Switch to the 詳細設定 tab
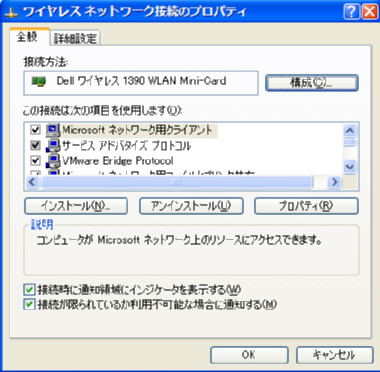The height and width of the screenshot is (372, 380). [75, 38]
